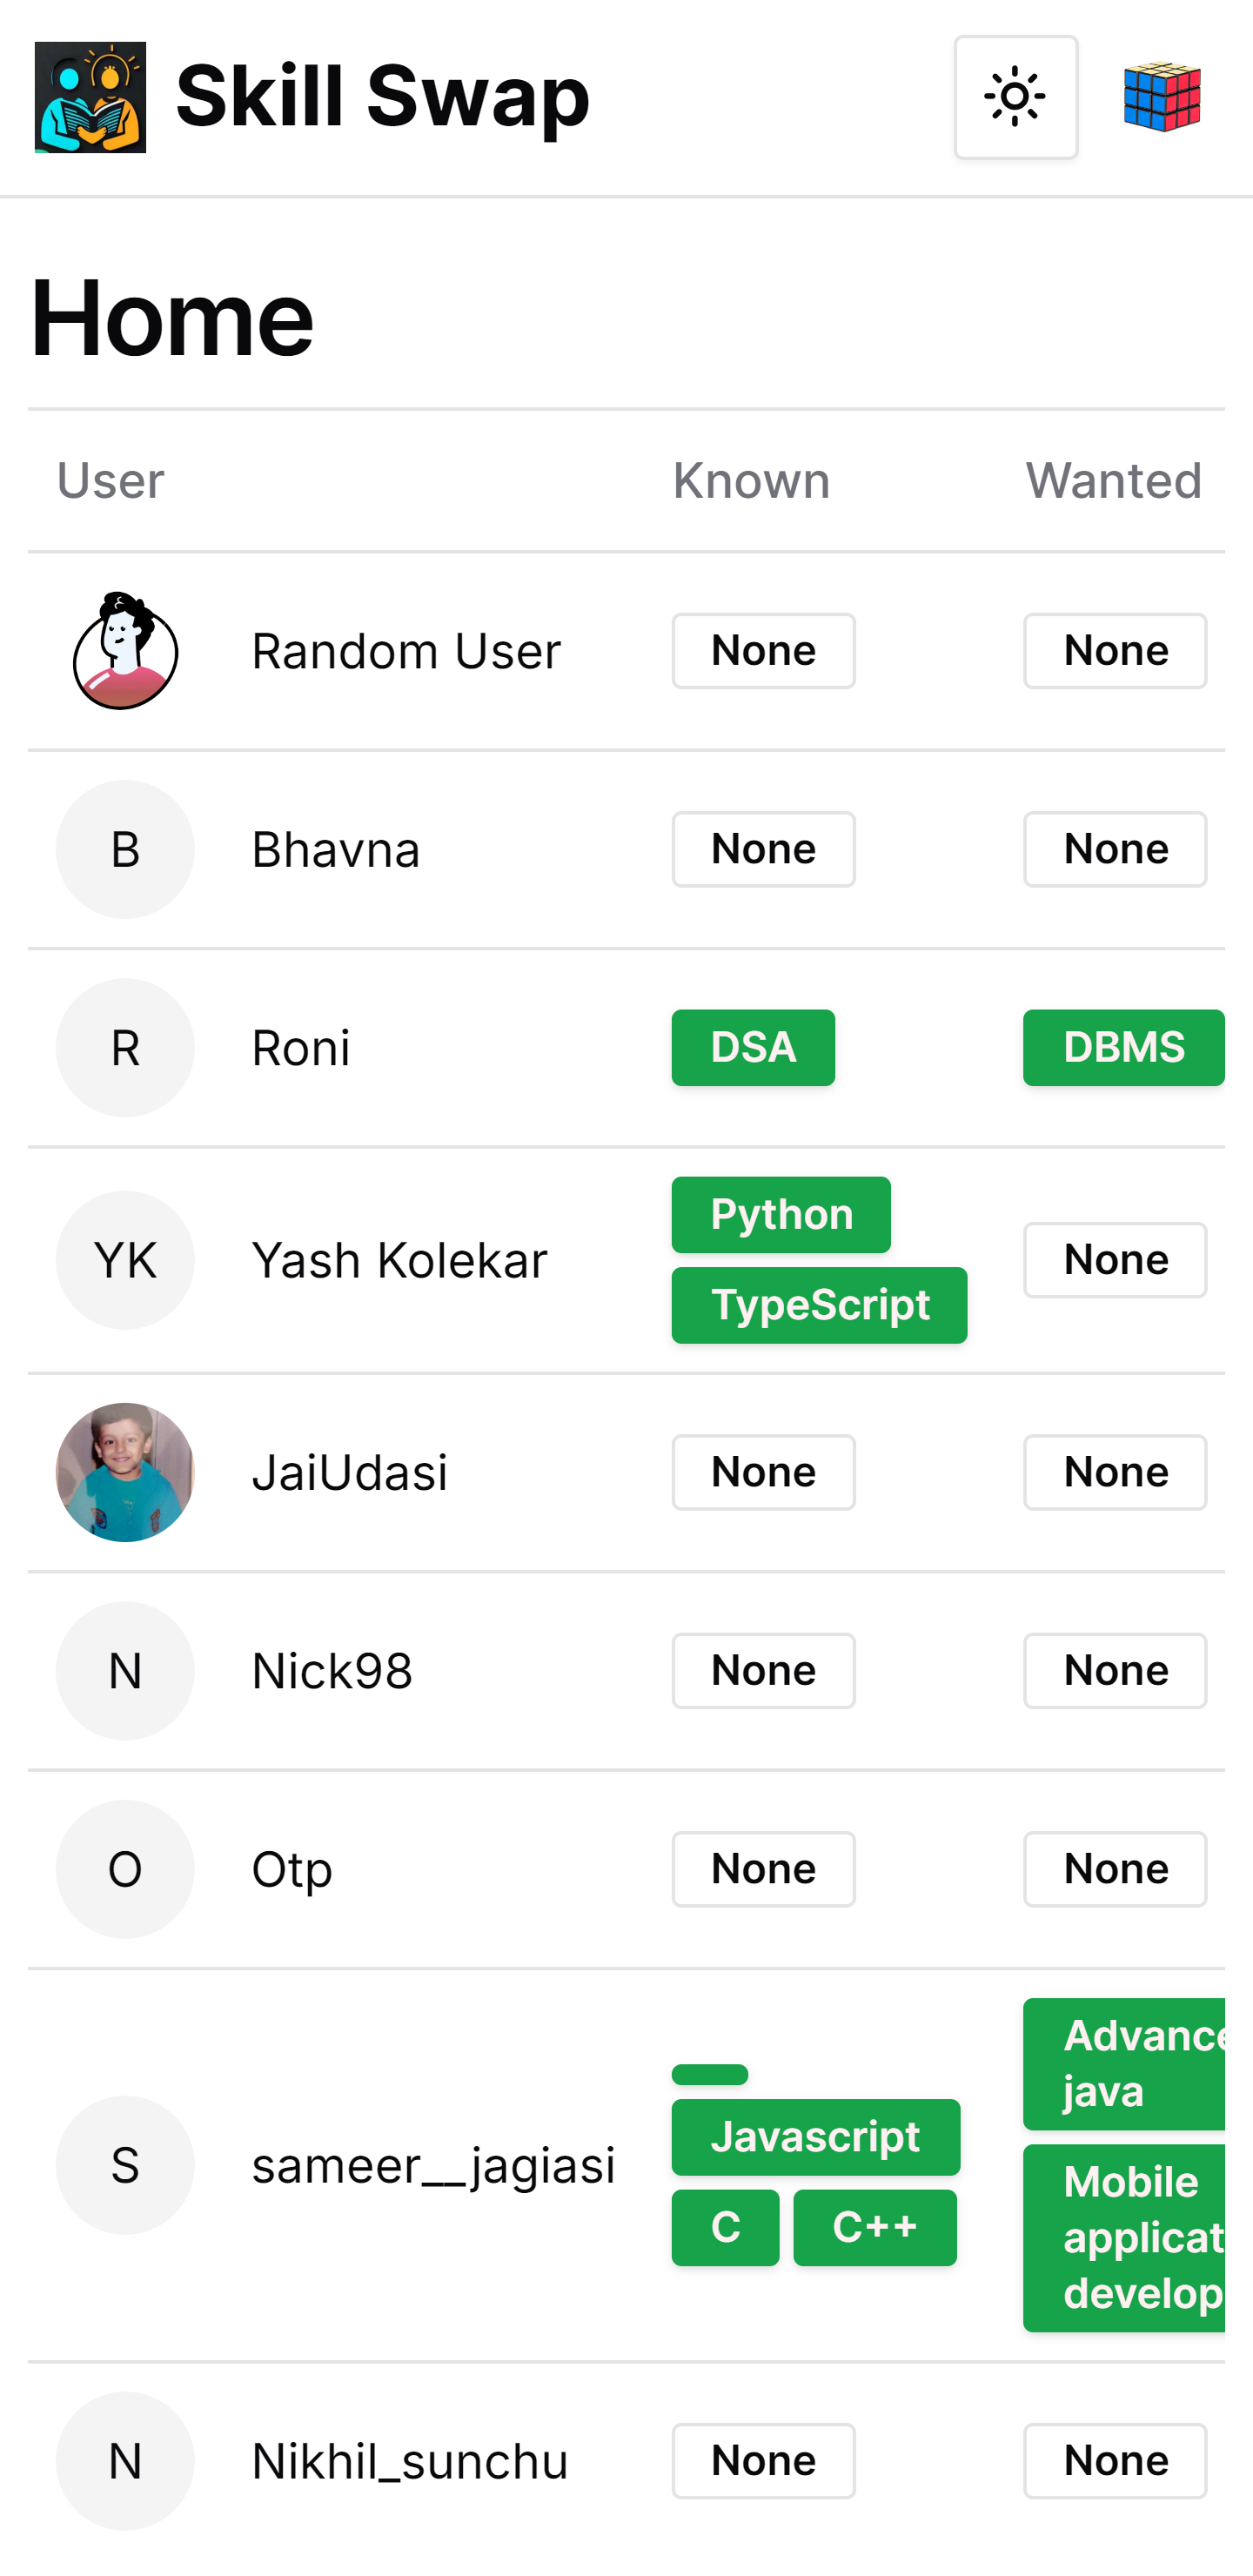
Task: Open the Rubik's cube profile avatar
Action: 1161,97
